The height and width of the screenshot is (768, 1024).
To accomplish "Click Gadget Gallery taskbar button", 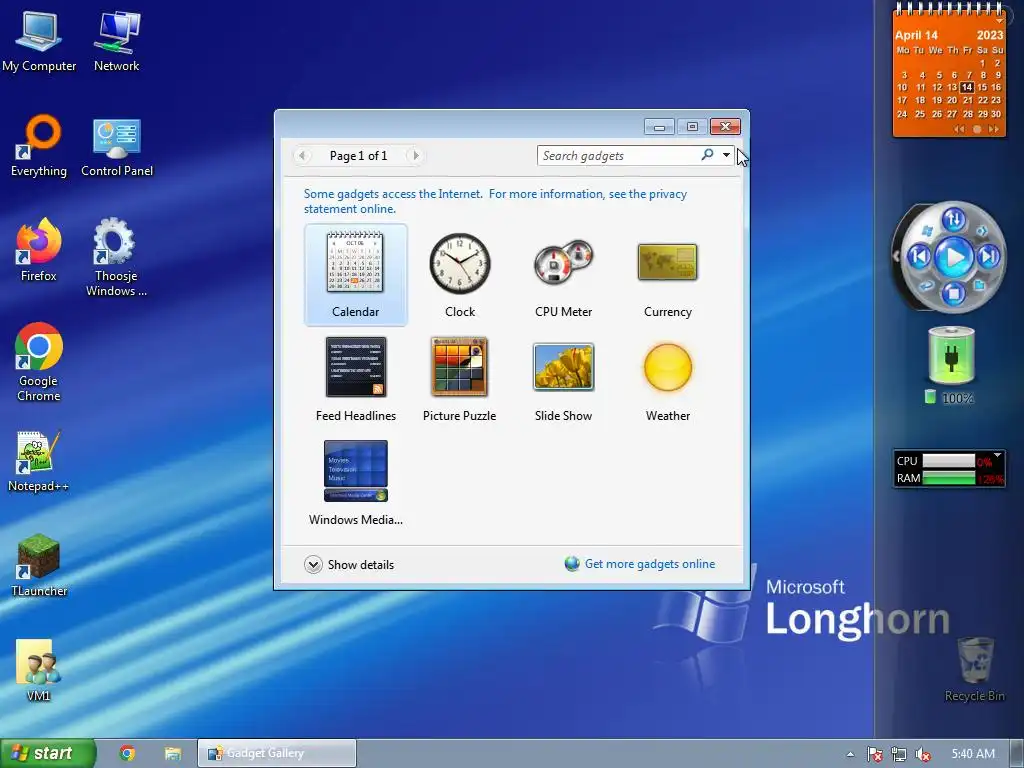I will pos(277,754).
